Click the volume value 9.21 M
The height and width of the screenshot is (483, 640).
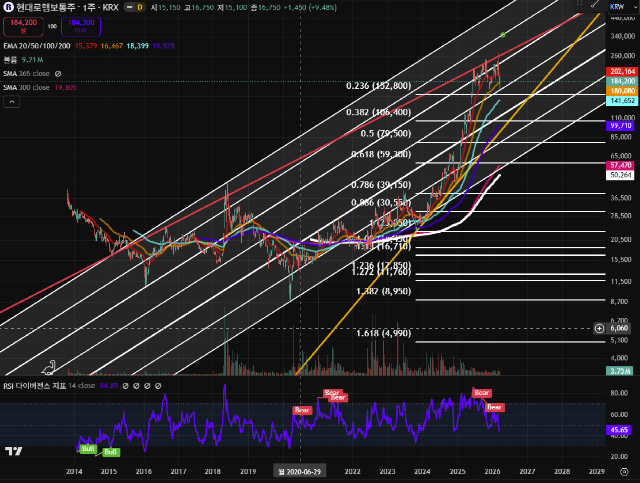tap(32, 60)
